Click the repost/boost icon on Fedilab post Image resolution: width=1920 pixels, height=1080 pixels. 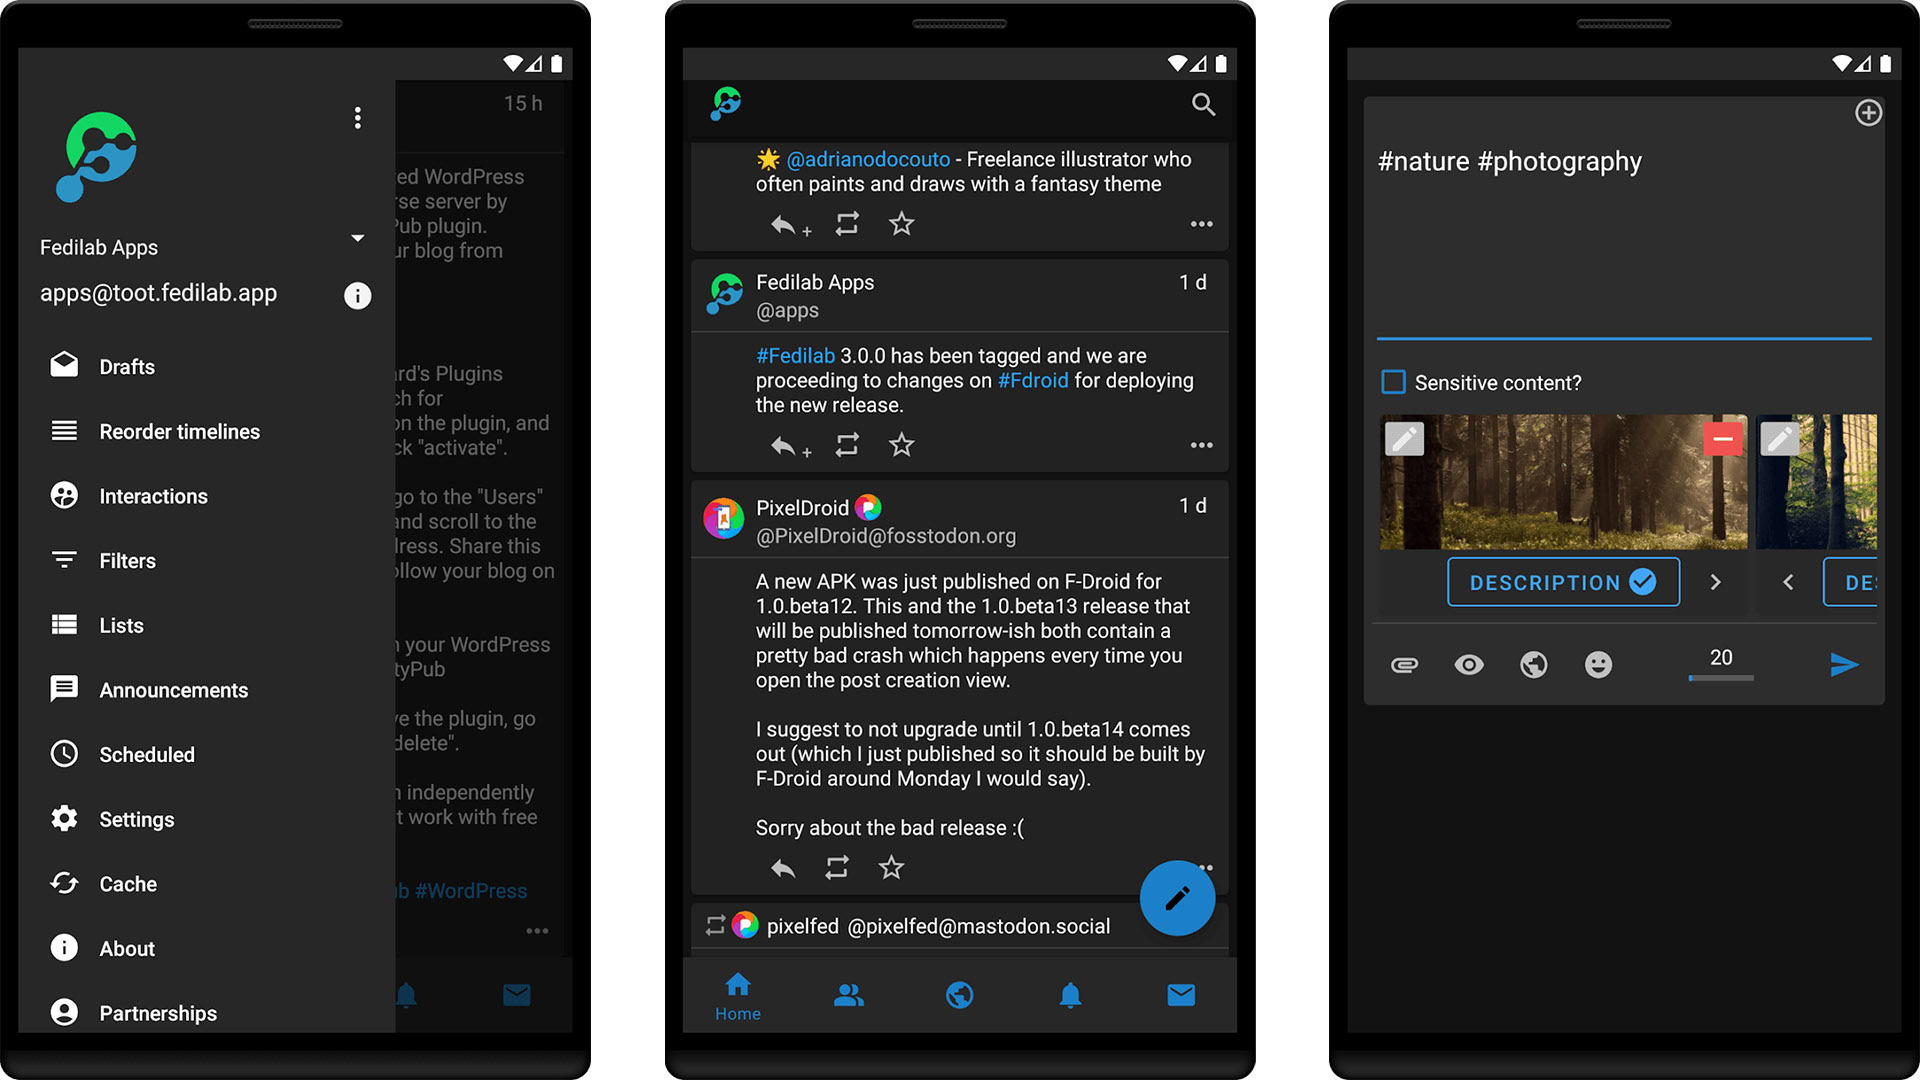point(844,447)
